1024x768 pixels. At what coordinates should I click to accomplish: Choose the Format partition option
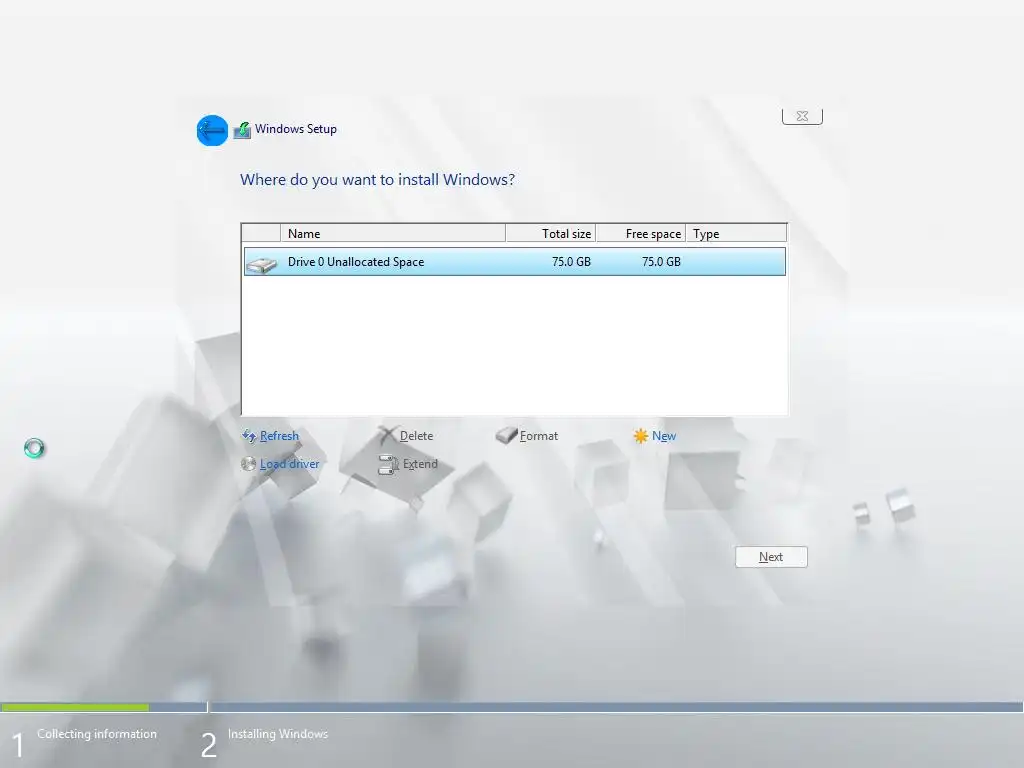[x=539, y=436]
